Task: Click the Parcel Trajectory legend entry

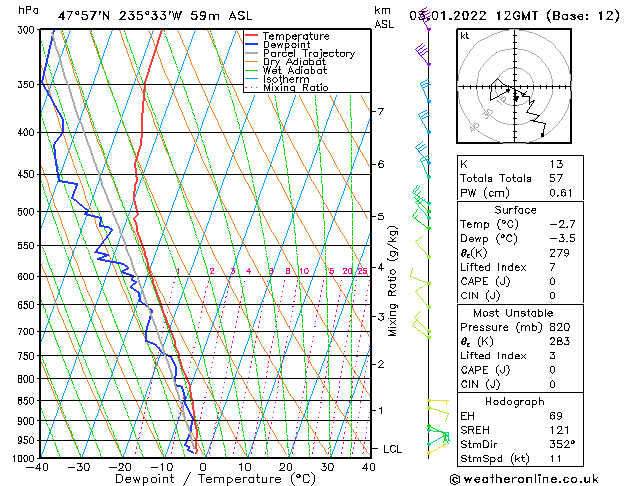Action: (x=309, y=53)
